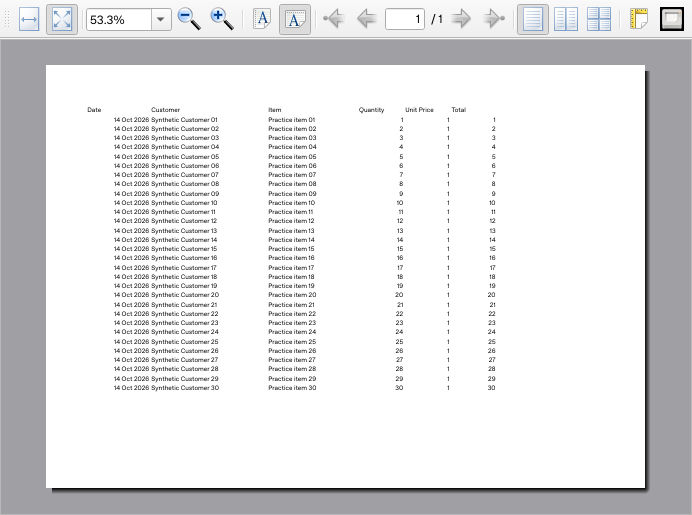Click the Date column header
This screenshot has width=692, height=515.
point(94,110)
